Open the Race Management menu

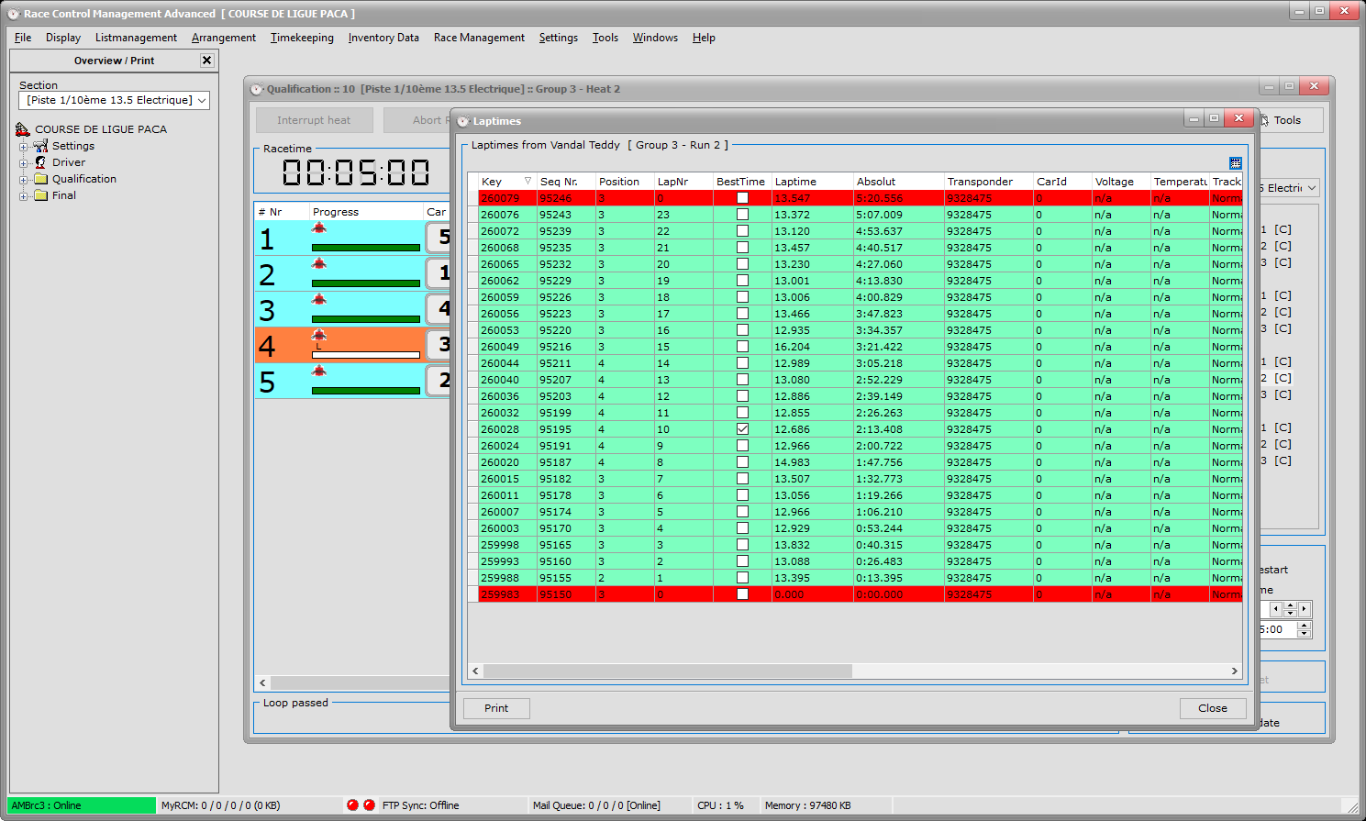point(478,37)
